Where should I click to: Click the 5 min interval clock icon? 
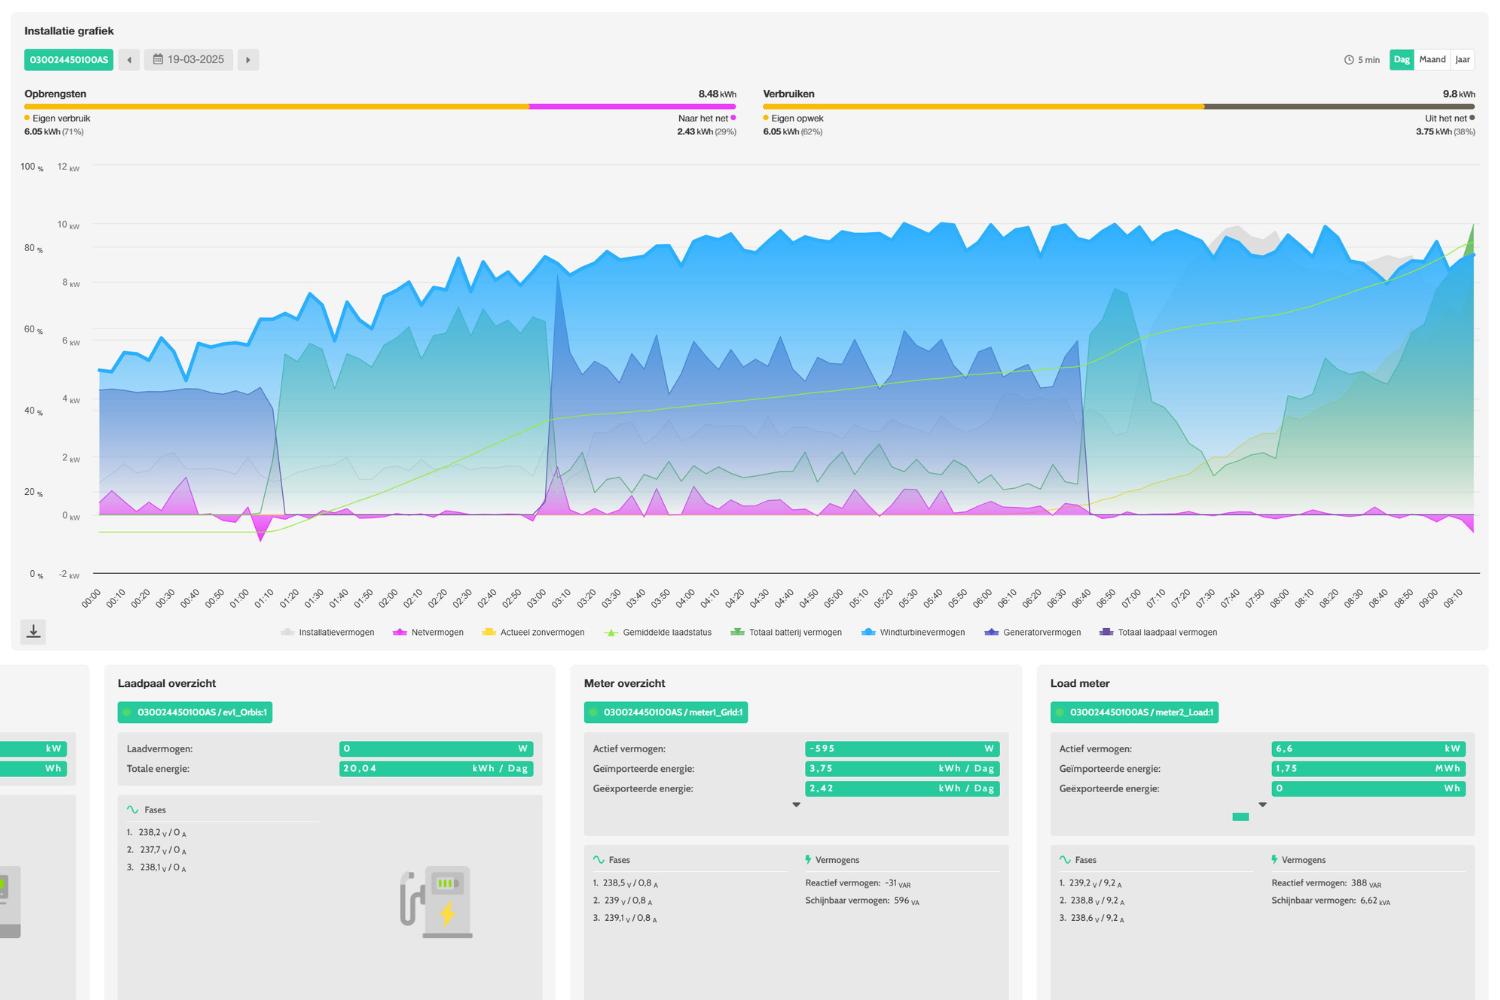coord(1348,60)
